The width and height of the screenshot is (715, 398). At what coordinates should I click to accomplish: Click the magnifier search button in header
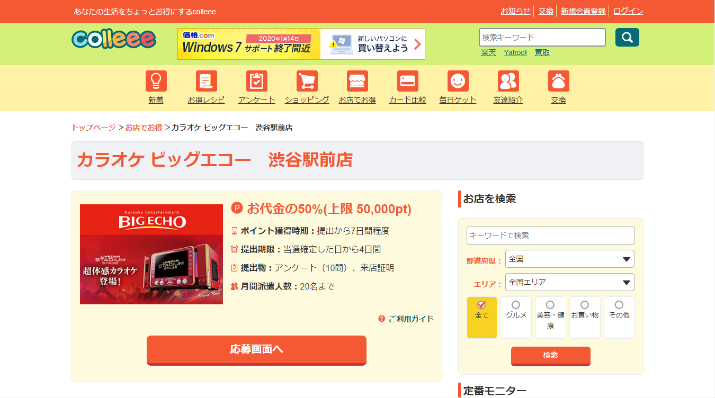click(x=627, y=37)
